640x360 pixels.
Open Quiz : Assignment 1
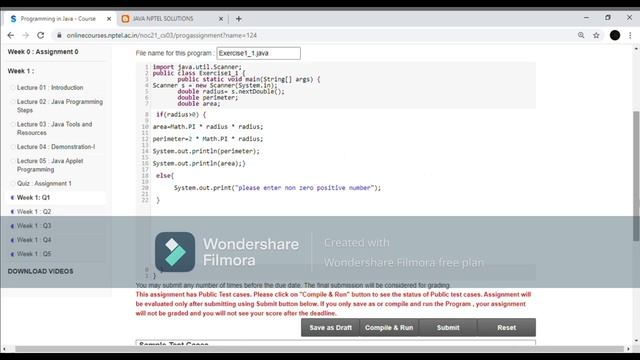click(x=44, y=183)
